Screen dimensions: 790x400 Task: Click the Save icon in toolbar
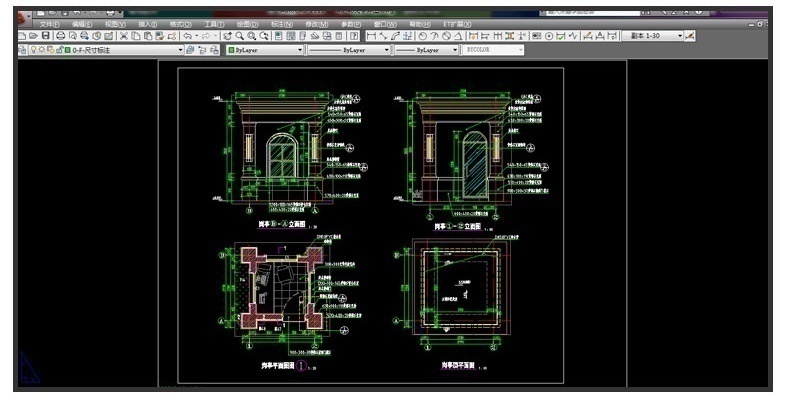(46, 36)
